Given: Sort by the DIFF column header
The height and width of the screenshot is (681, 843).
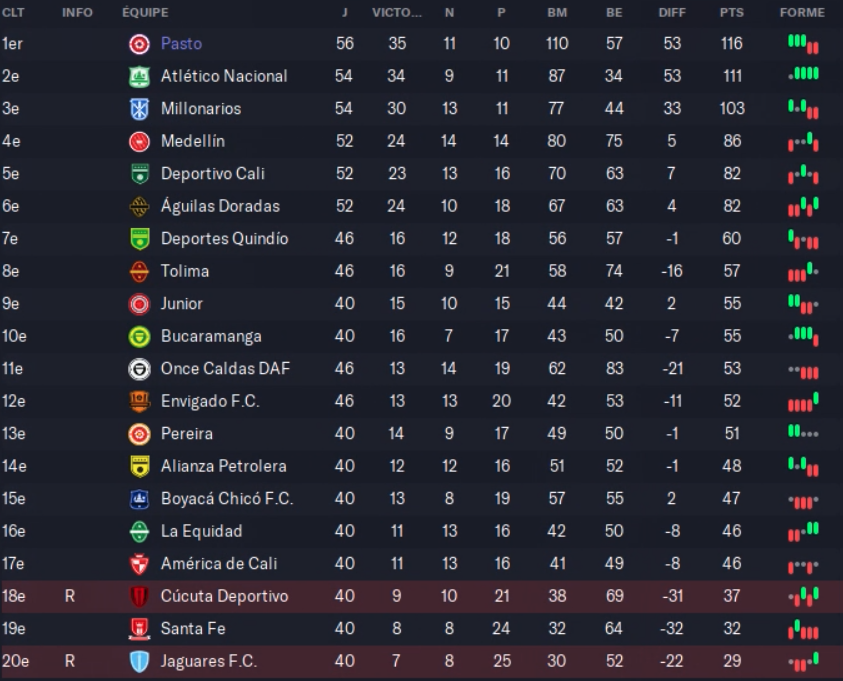Looking at the screenshot, I should coord(672,12).
